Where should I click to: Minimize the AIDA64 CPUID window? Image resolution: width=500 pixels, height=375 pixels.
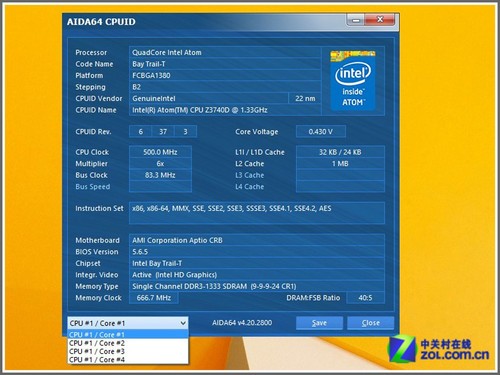click(x=356, y=20)
